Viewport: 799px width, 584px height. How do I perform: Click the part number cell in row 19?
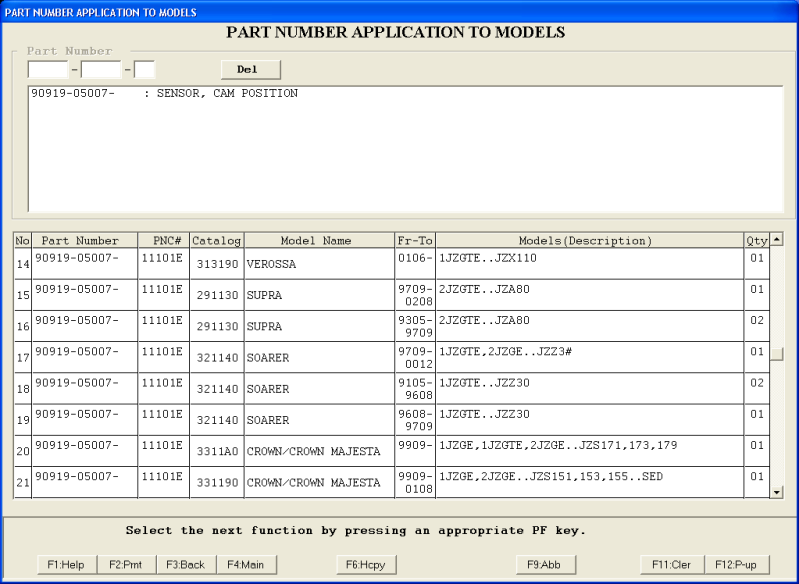(x=85, y=420)
